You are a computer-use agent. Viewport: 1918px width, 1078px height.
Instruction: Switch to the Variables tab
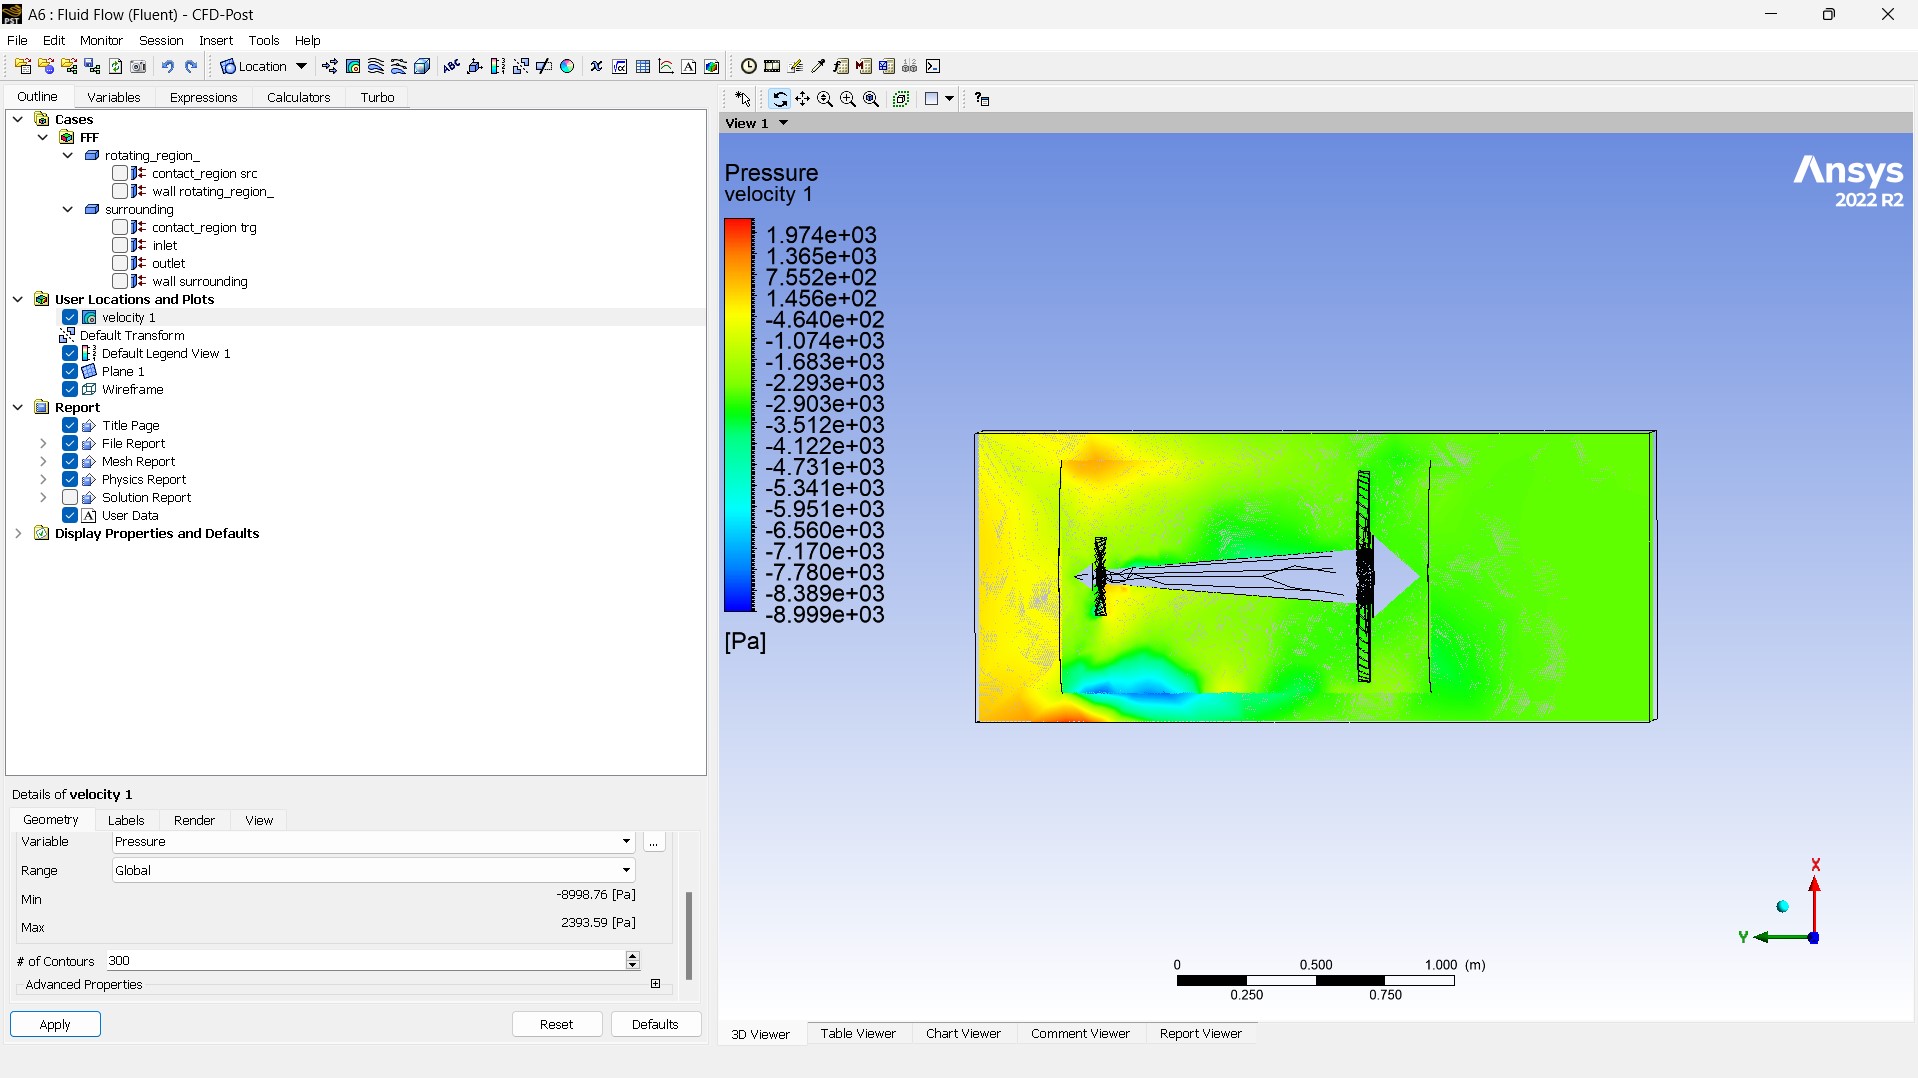114,97
